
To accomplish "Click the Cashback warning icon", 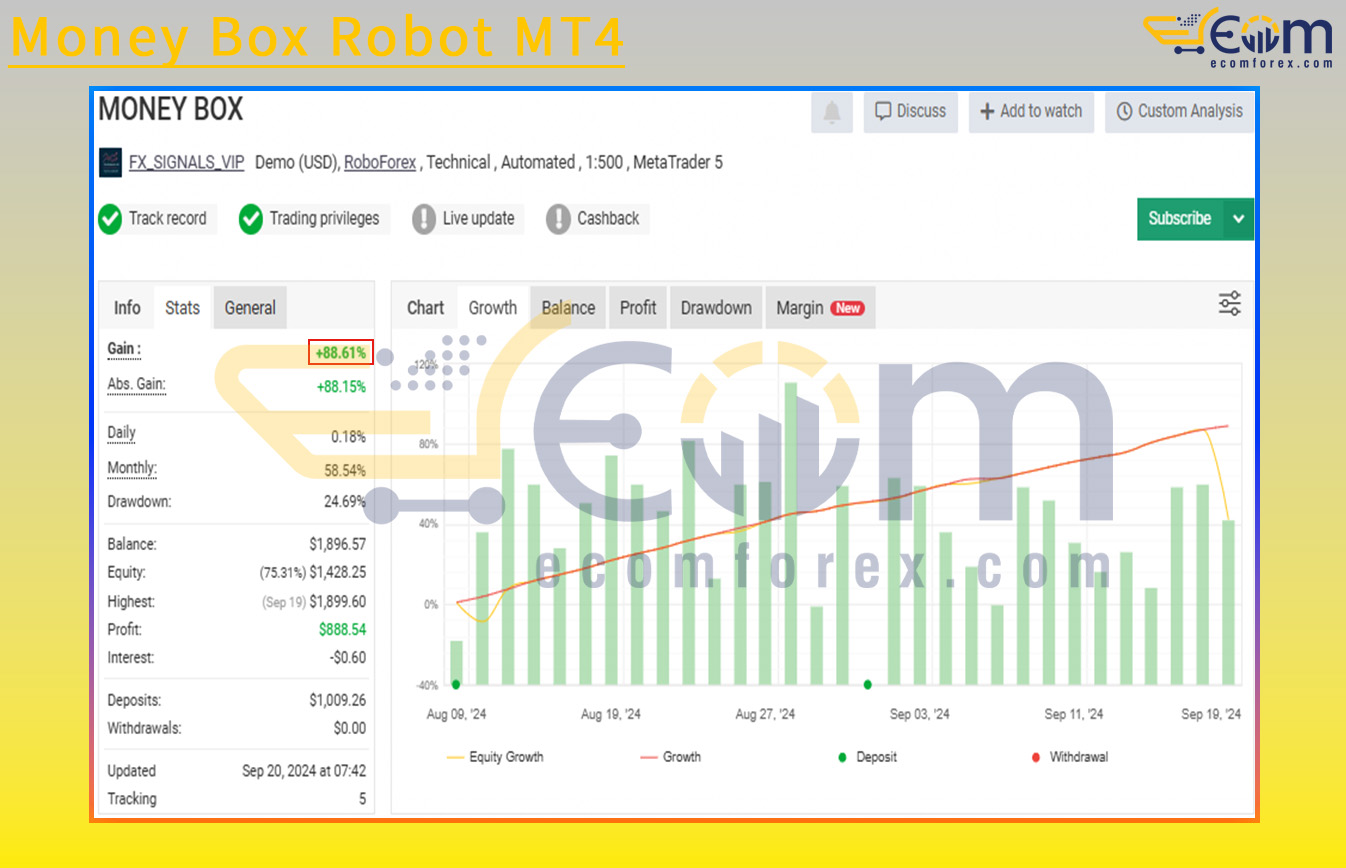I will tap(558, 219).
